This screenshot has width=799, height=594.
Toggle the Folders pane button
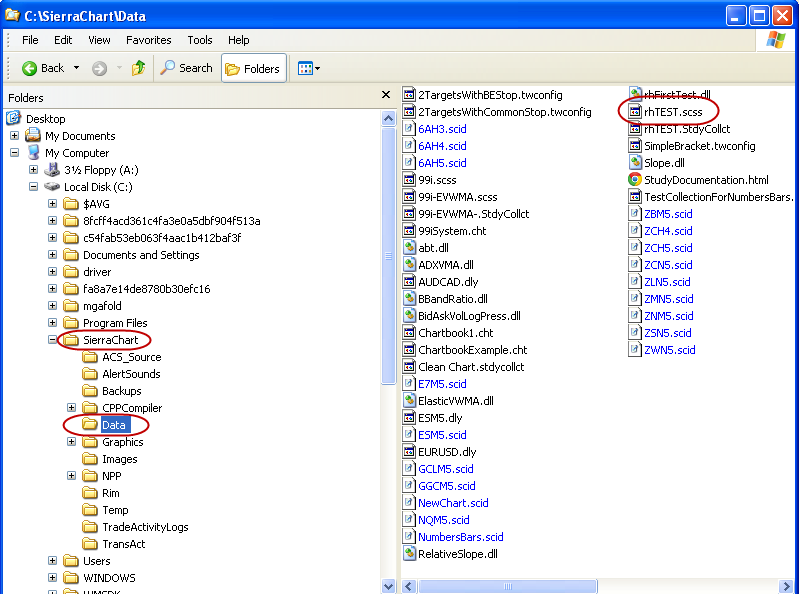pyautogui.click(x=253, y=68)
